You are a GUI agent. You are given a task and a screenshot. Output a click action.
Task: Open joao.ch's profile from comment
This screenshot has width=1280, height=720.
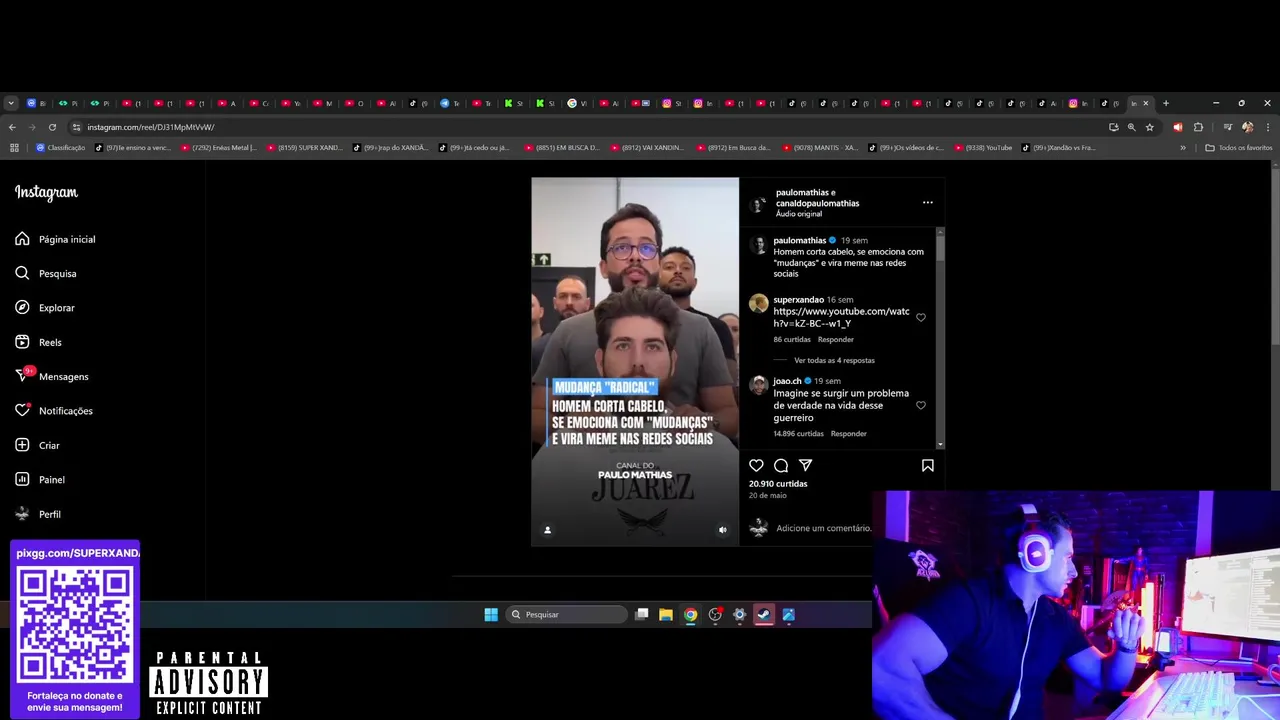[x=787, y=380]
